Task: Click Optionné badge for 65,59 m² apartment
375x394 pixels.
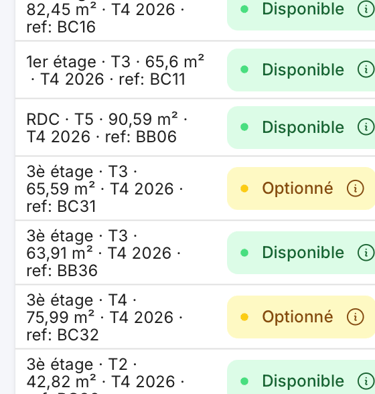Action: pos(301,188)
